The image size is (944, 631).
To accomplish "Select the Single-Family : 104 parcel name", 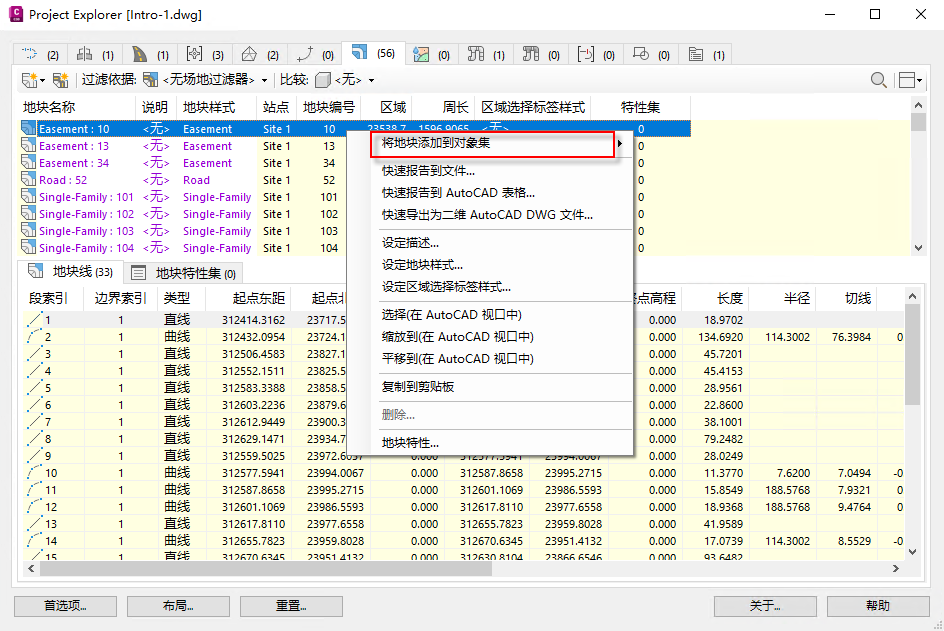I will point(86,248).
